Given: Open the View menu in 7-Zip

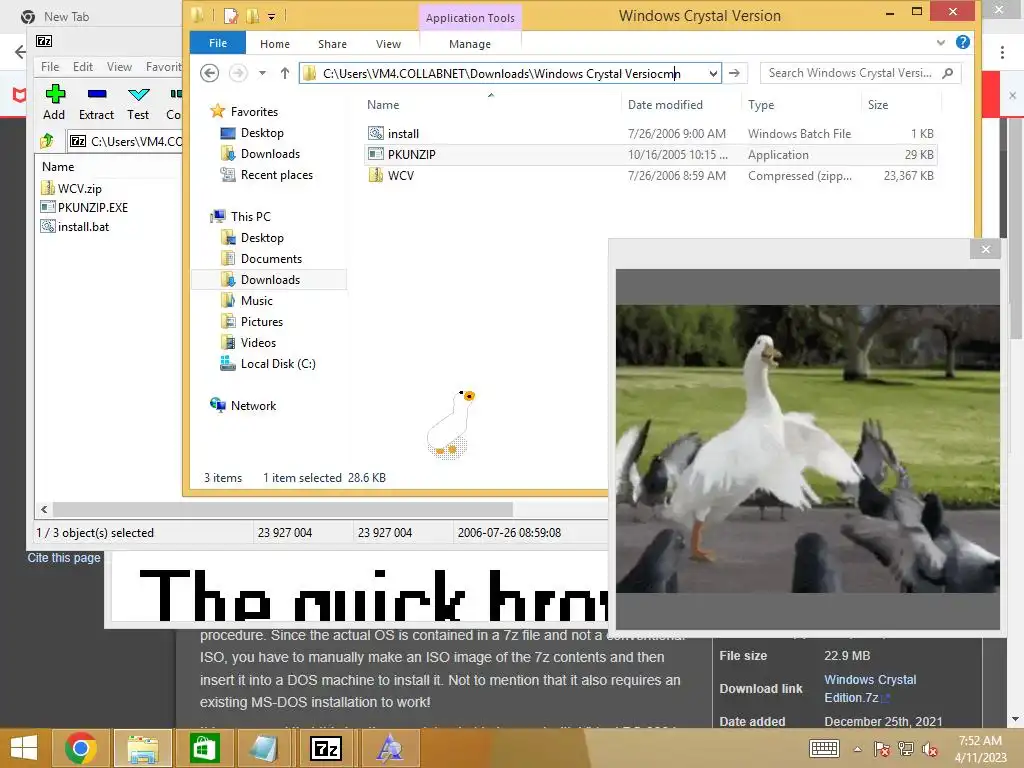Looking at the screenshot, I should click(120, 67).
